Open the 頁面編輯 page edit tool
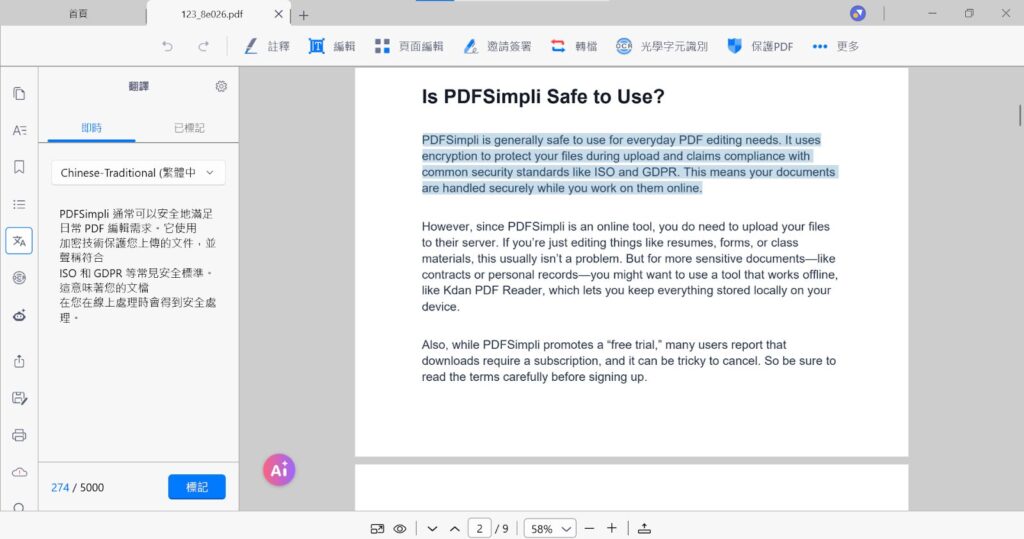The height and width of the screenshot is (539, 1024). click(x=409, y=46)
